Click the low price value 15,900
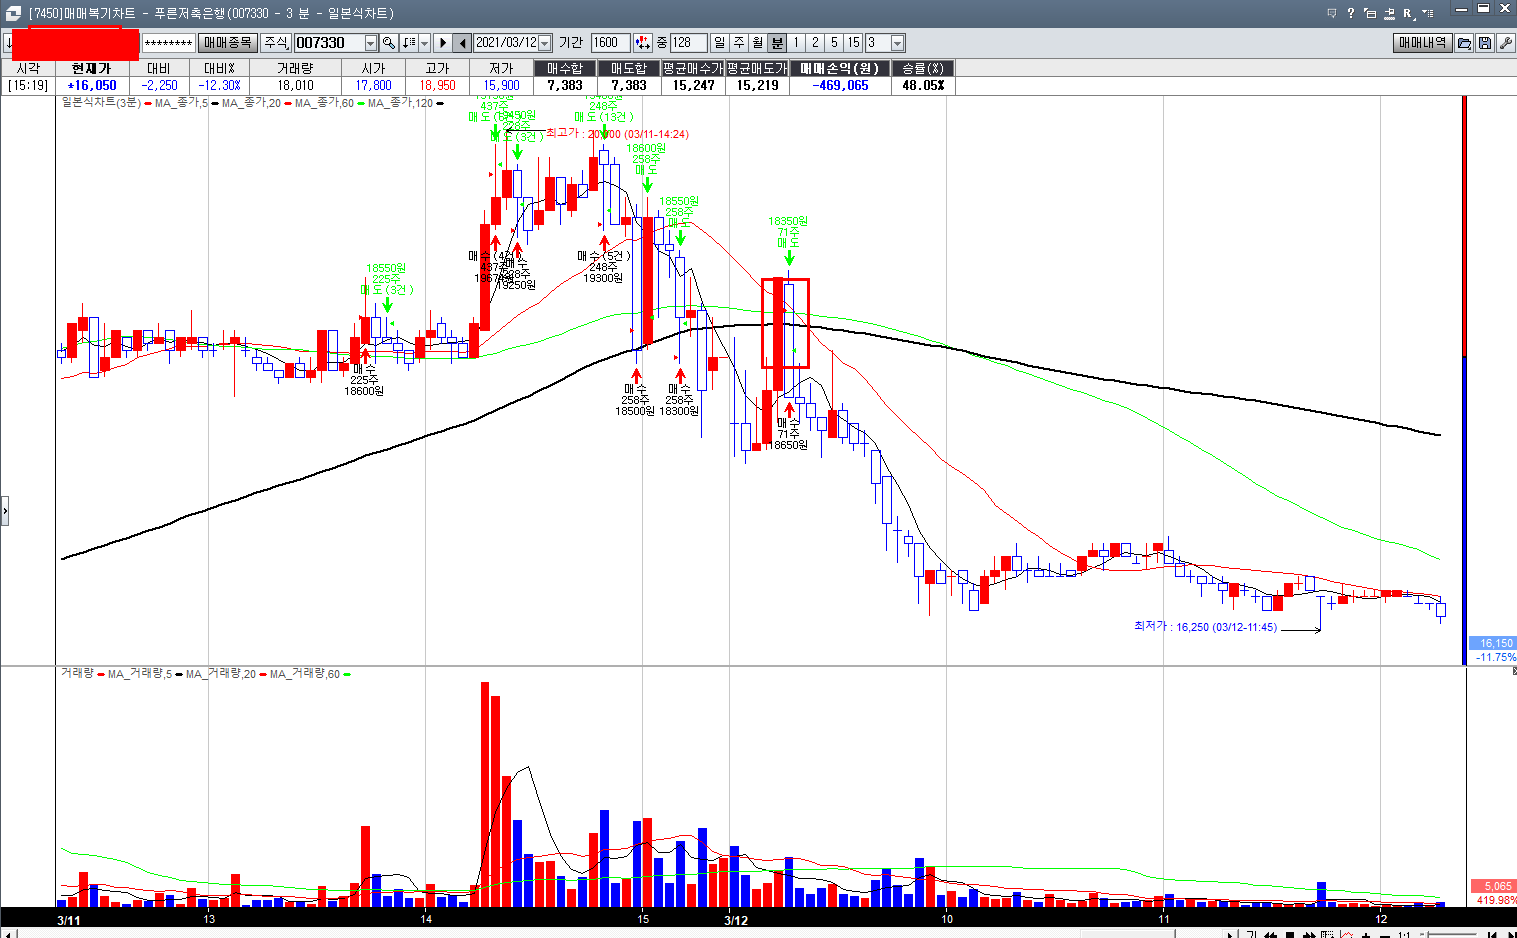The width and height of the screenshot is (1517, 938). 501,85
